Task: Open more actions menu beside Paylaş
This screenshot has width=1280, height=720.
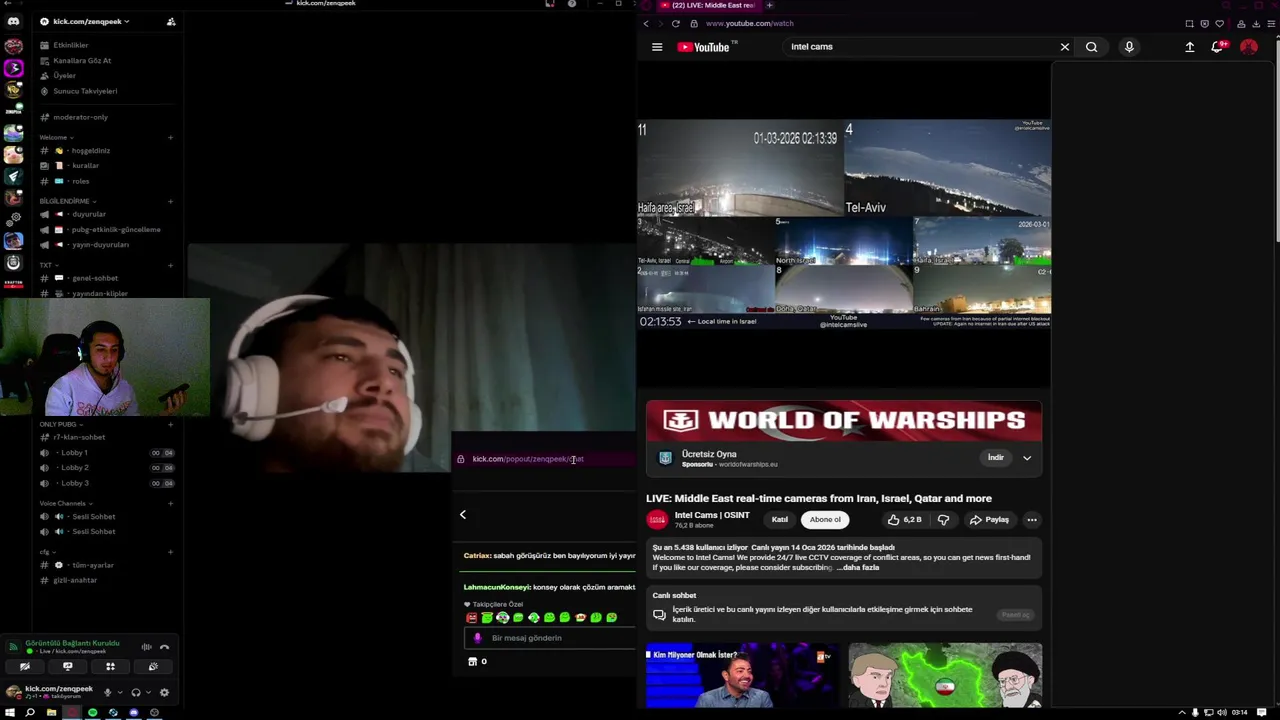Action: point(1032,520)
